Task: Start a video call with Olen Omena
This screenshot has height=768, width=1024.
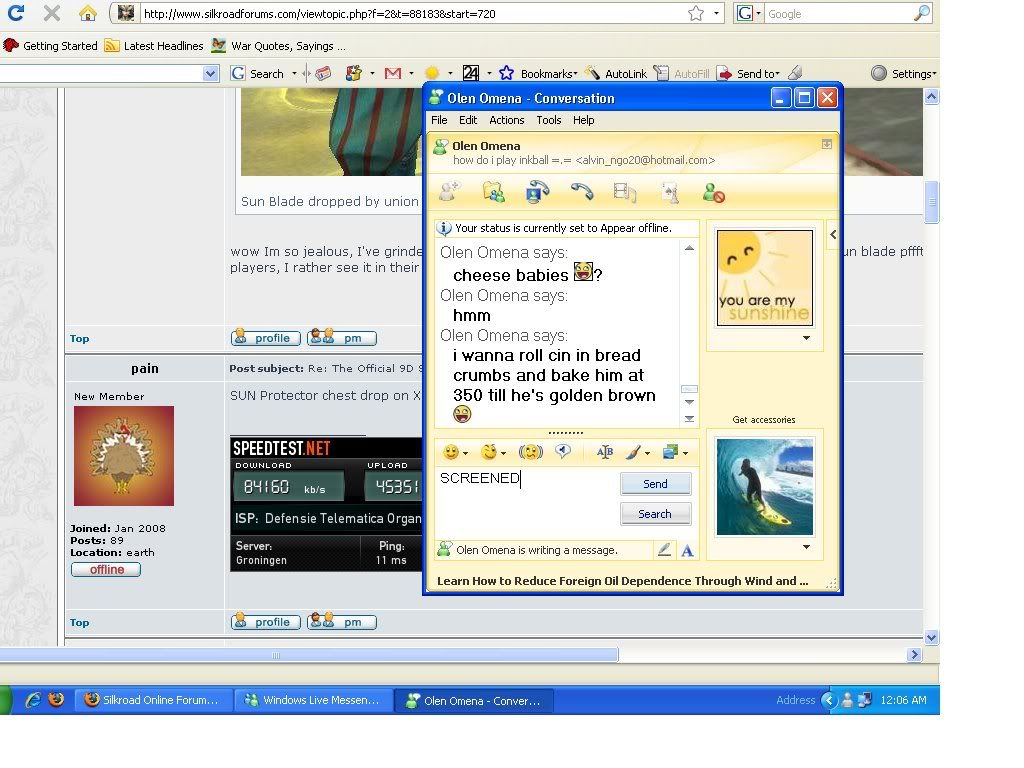Action: [537, 192]
